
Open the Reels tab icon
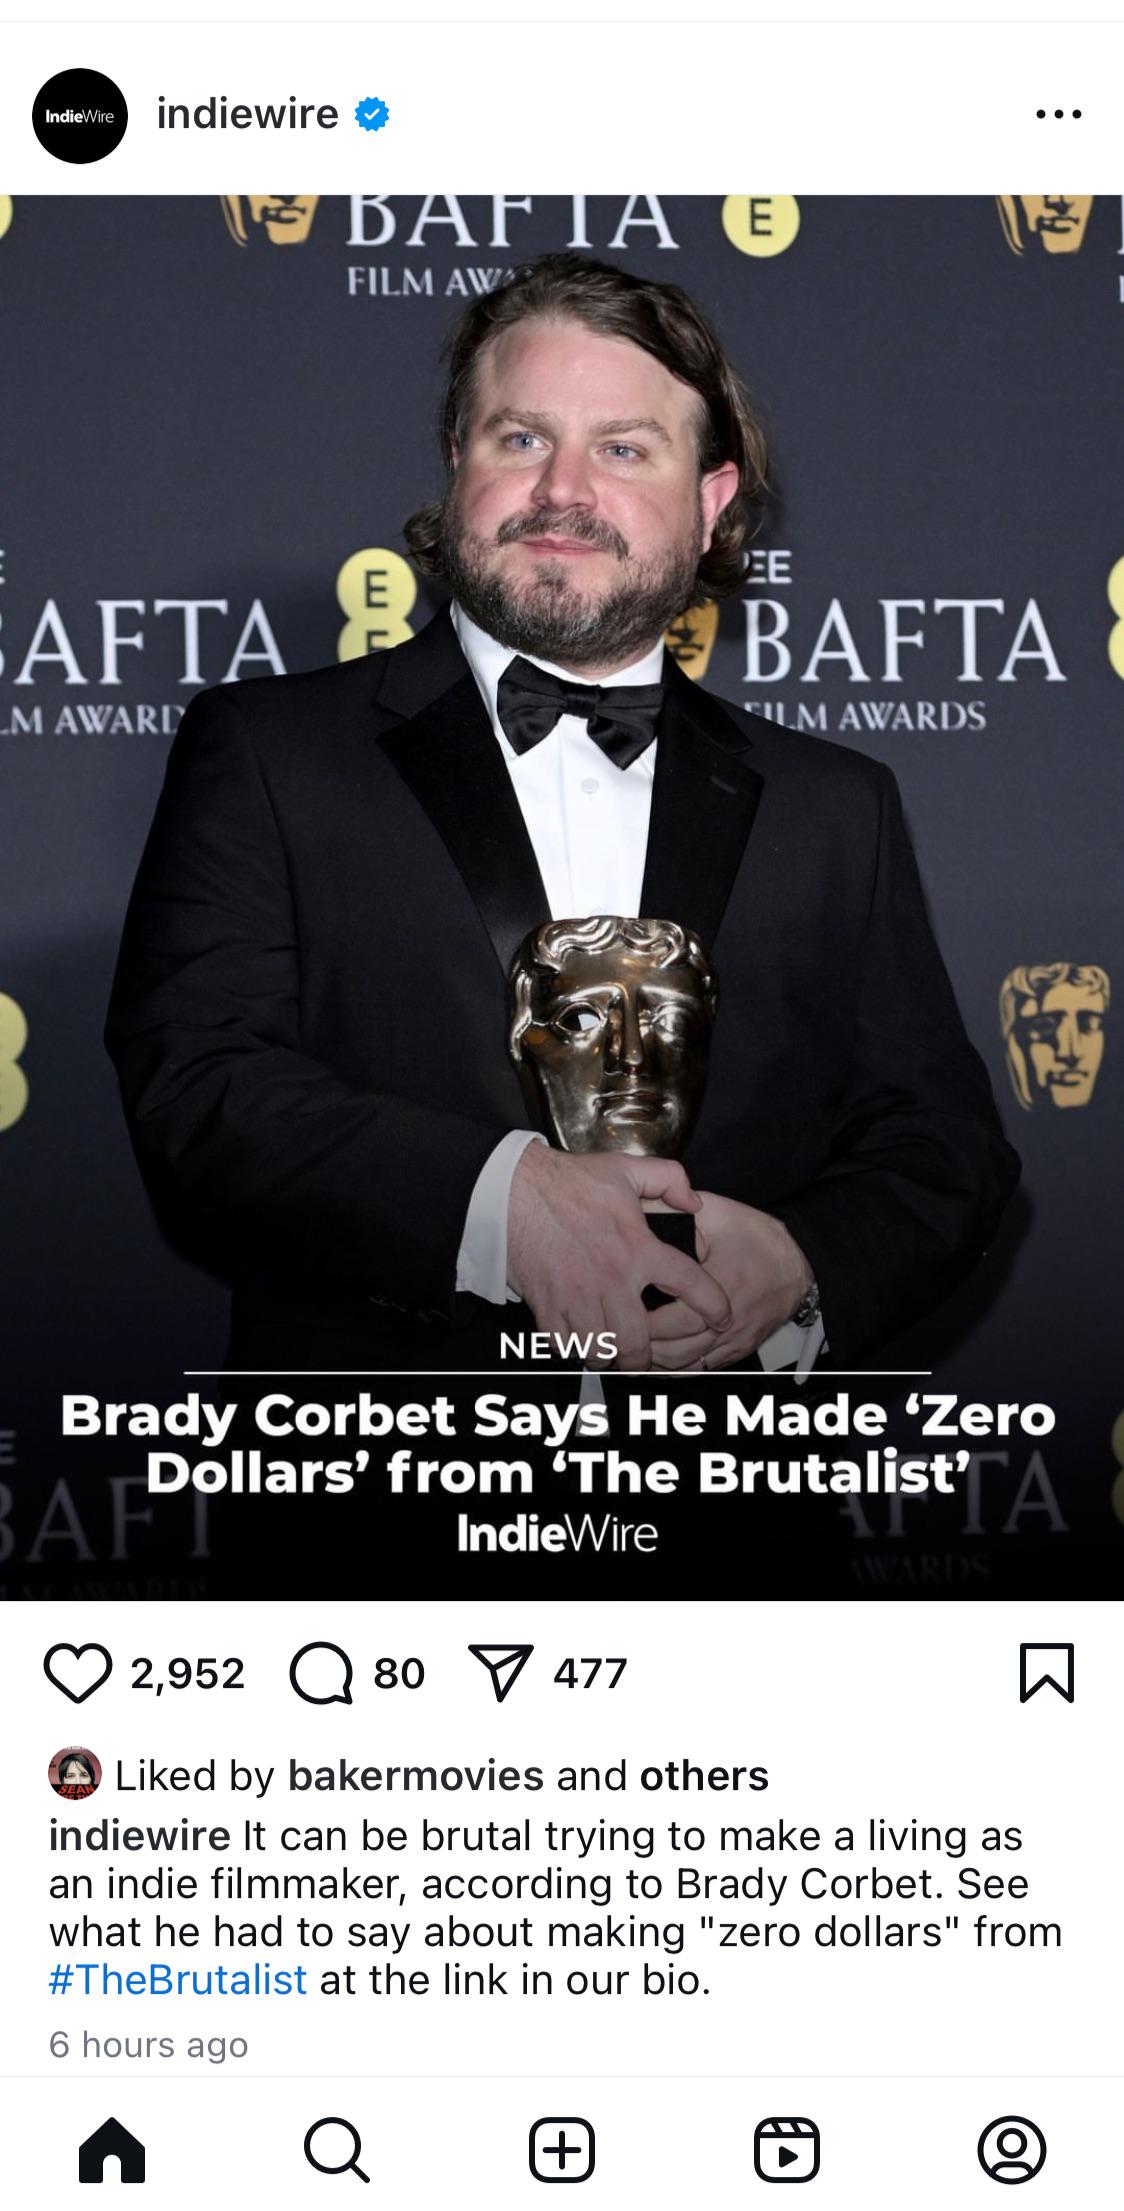coord(787,2149)
